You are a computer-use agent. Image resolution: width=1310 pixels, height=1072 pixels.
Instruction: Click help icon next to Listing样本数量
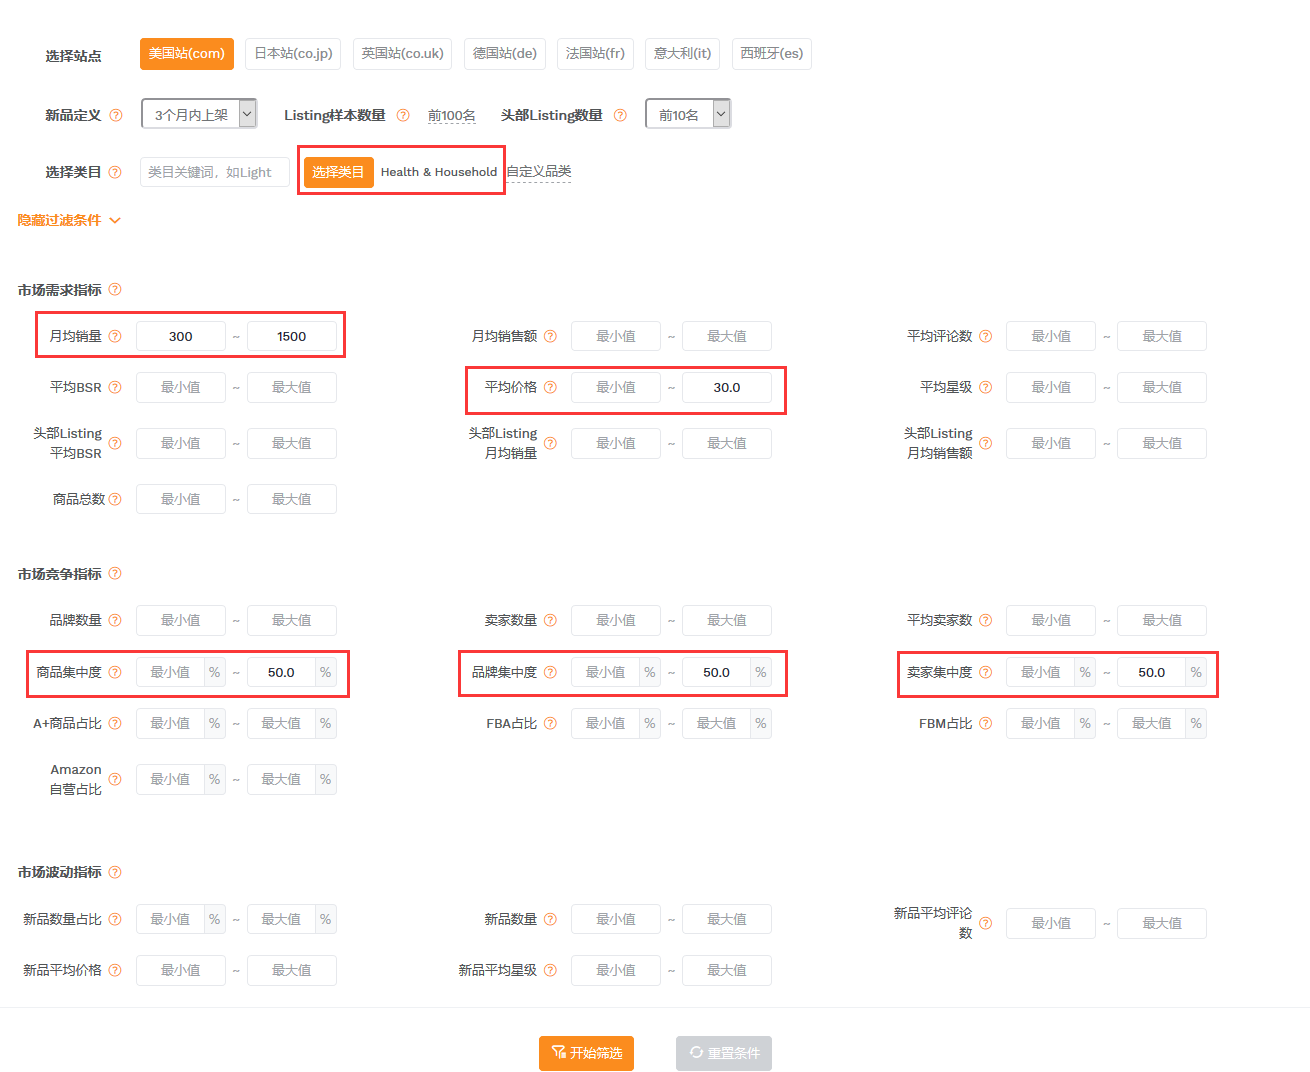click(x=403, y=115)
